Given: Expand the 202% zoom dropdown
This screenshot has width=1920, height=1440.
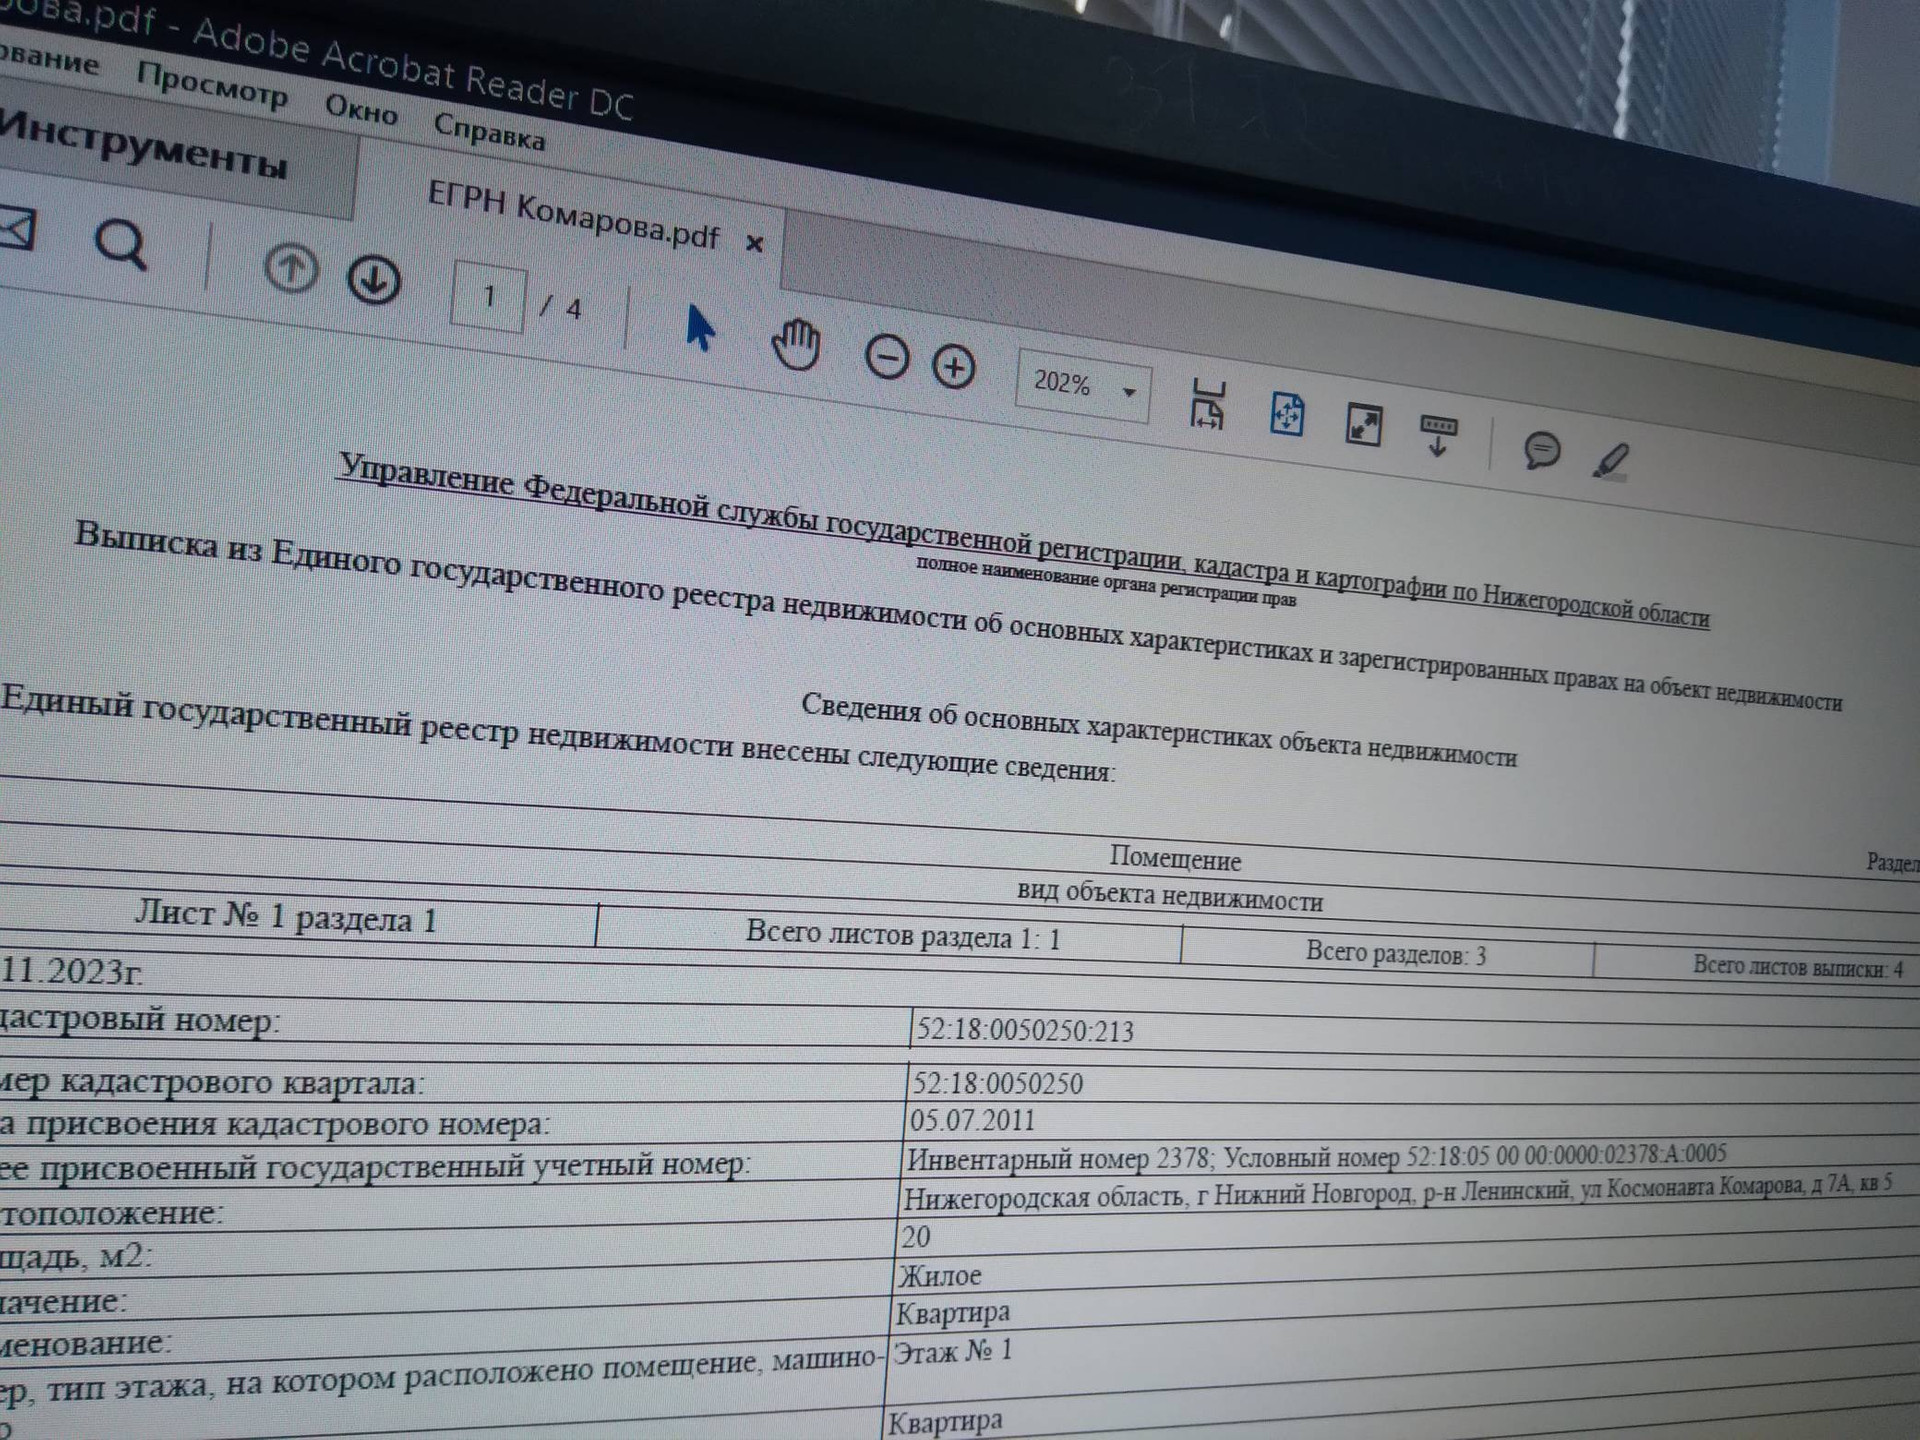Looking at the screenshot, I should tap(1129, 392).
